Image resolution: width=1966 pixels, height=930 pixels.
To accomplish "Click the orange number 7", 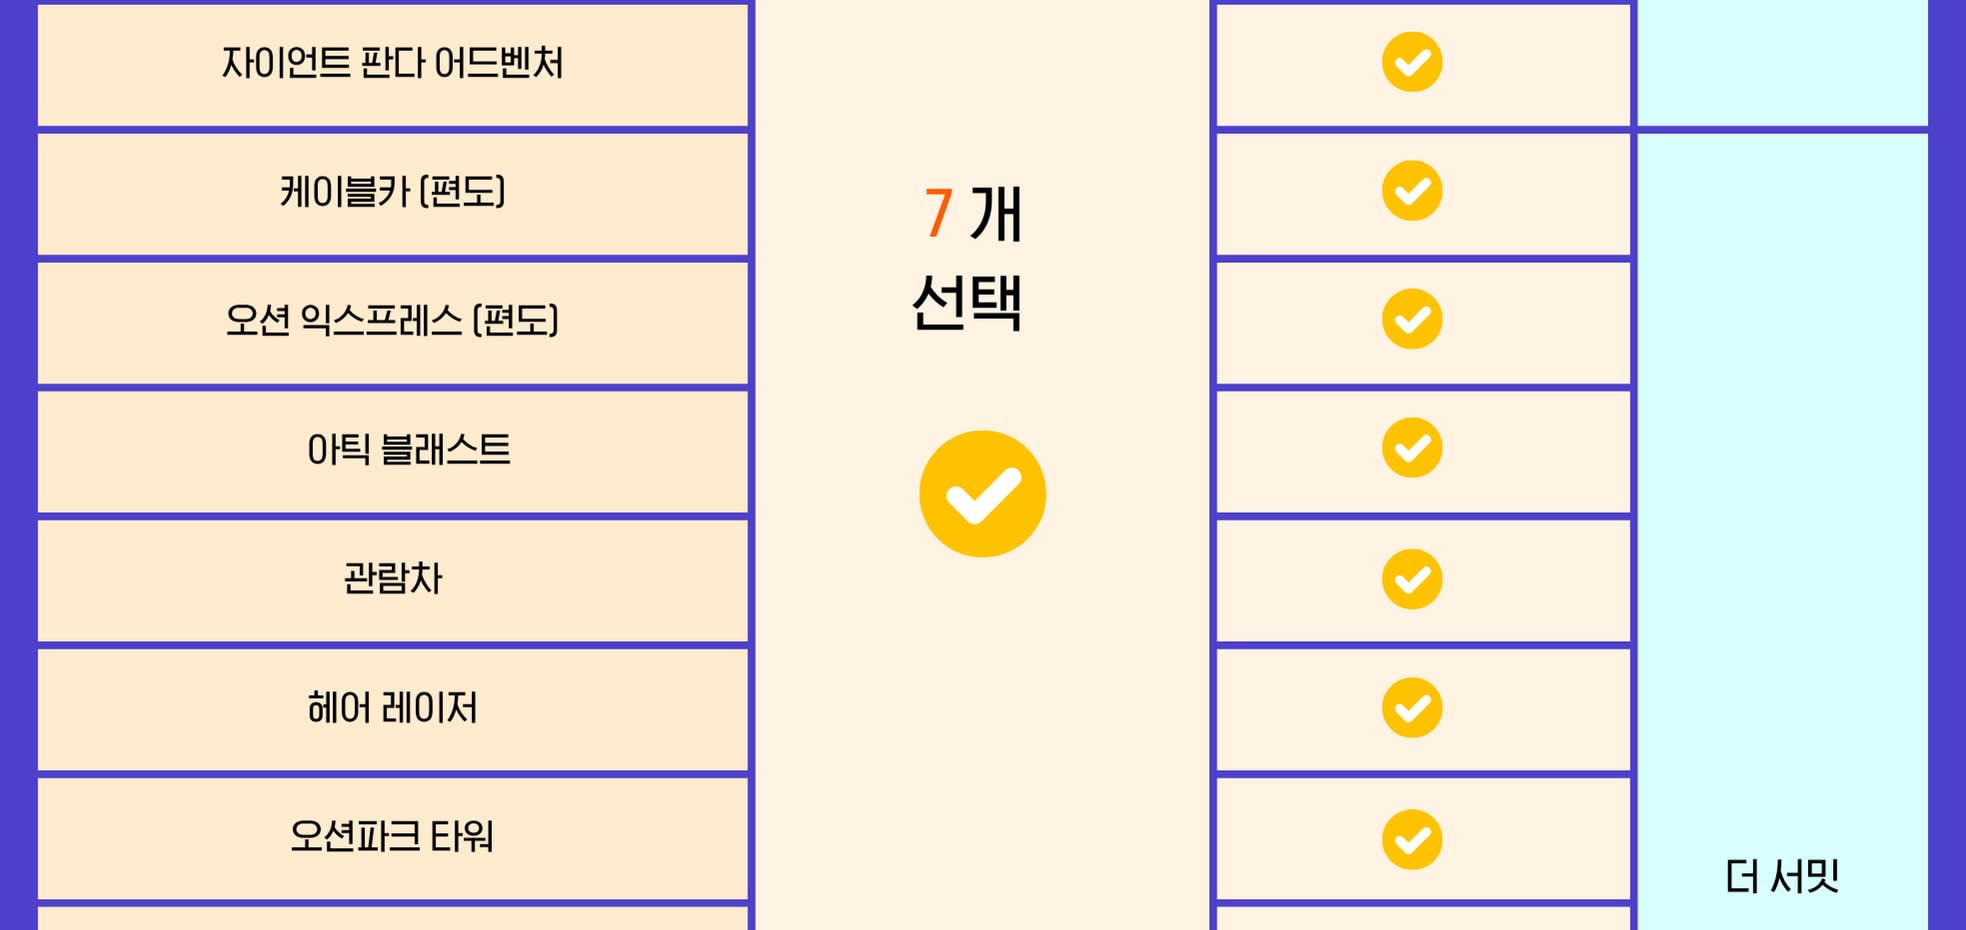I will click(x=937, y=214).
